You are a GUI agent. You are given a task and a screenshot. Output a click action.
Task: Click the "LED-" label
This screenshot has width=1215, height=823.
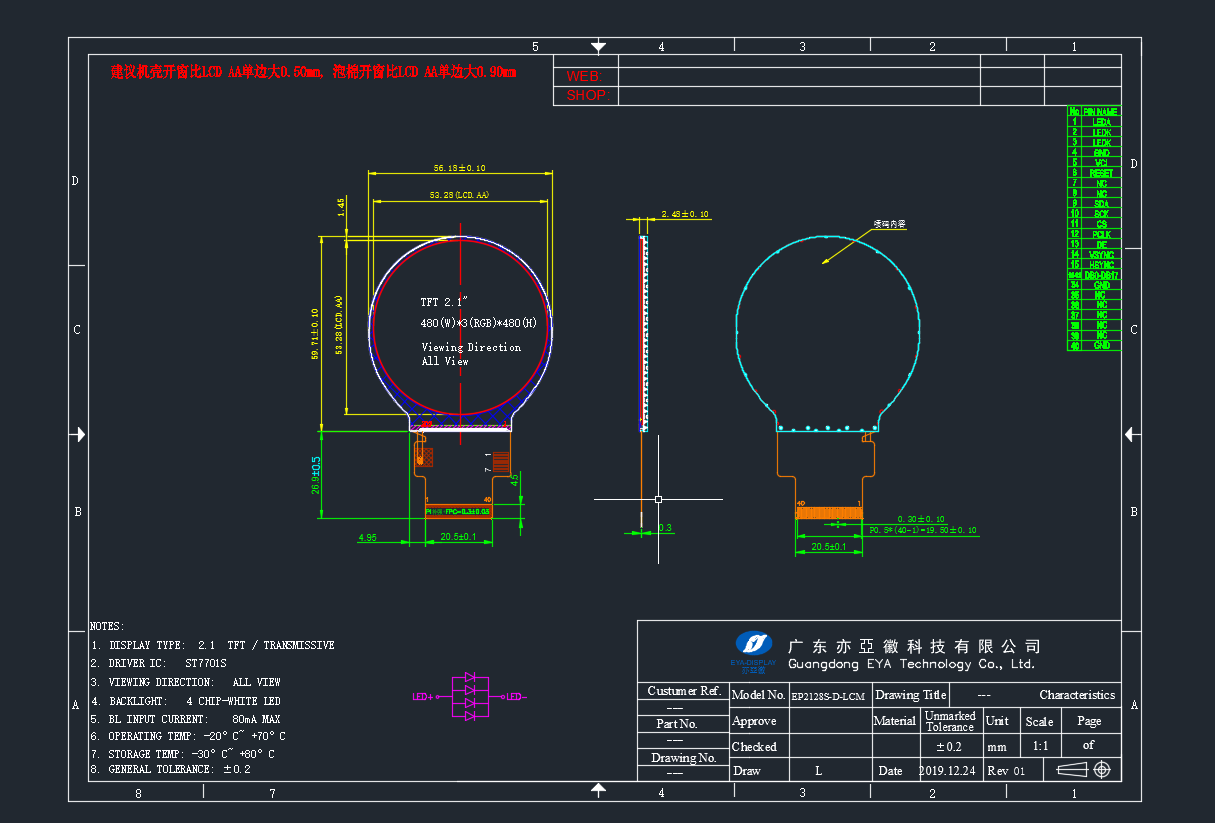coord(516,697)
